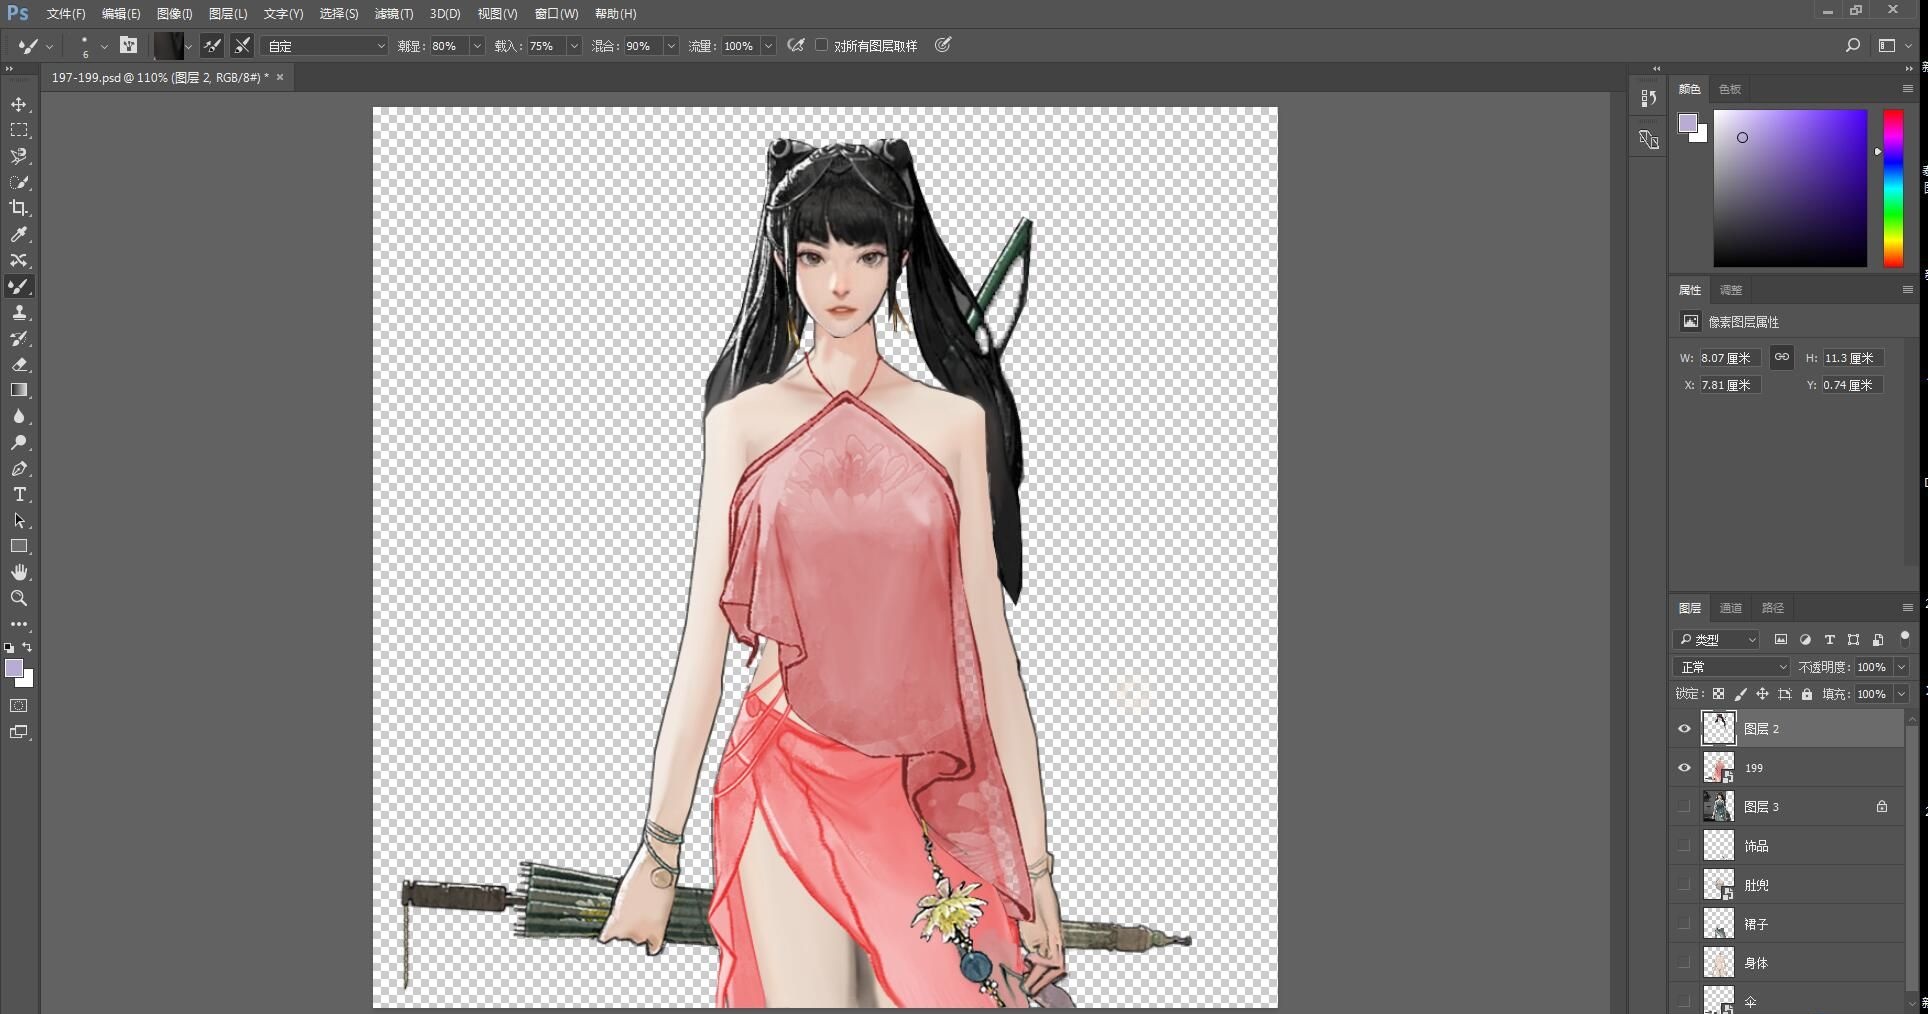1928x1014 pixels.
Task: Select the Rectangular Marquee tool
Action: coord(19,130)
